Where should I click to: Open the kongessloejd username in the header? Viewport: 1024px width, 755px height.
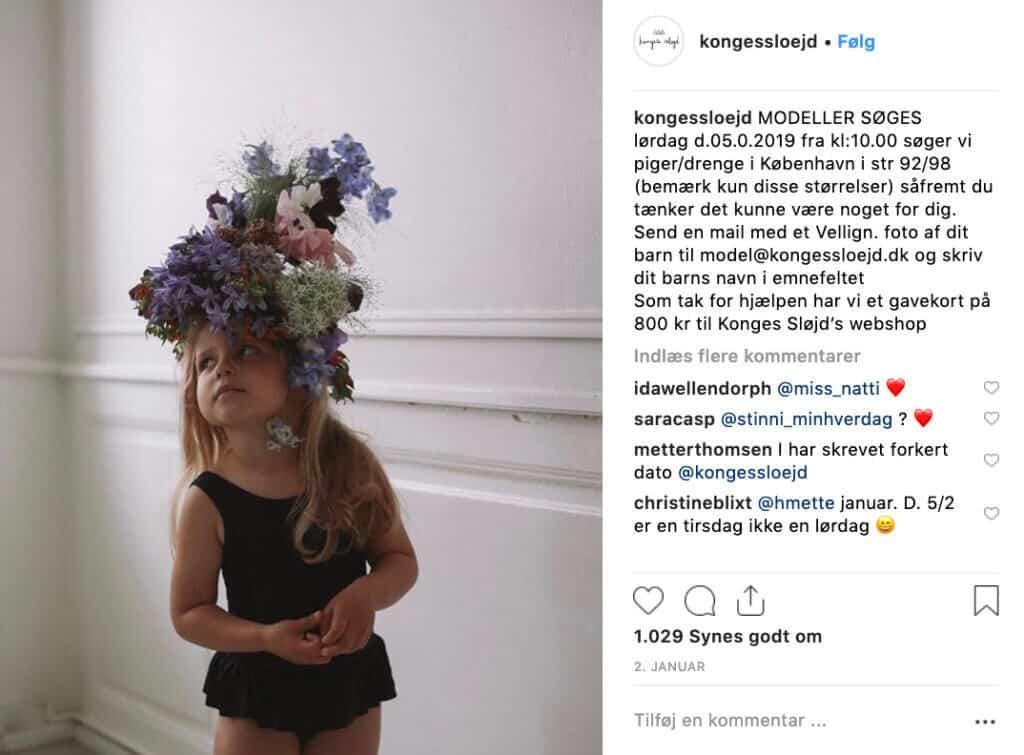758,42
